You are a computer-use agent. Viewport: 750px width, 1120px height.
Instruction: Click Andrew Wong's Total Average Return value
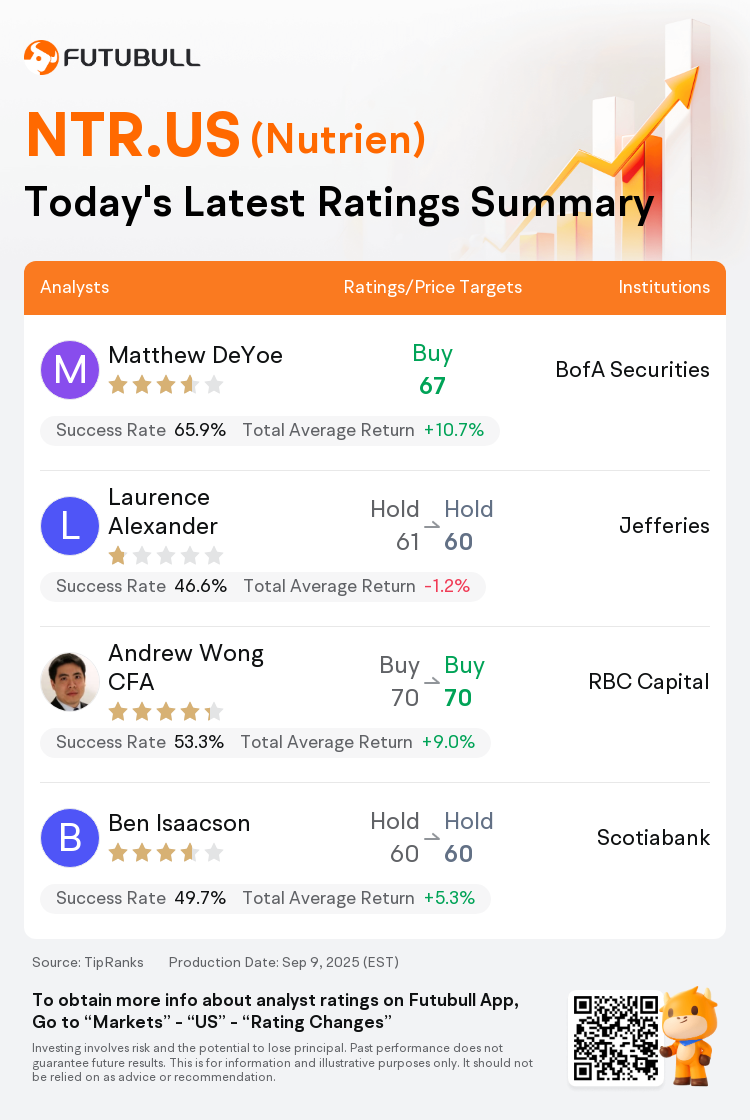(449, 742)
